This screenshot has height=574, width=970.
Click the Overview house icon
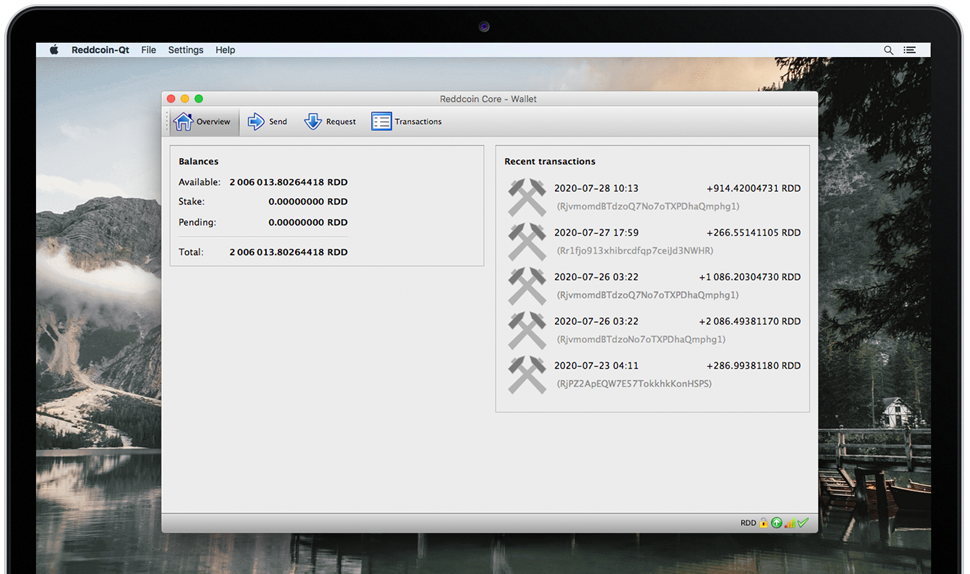coord(183,121)
